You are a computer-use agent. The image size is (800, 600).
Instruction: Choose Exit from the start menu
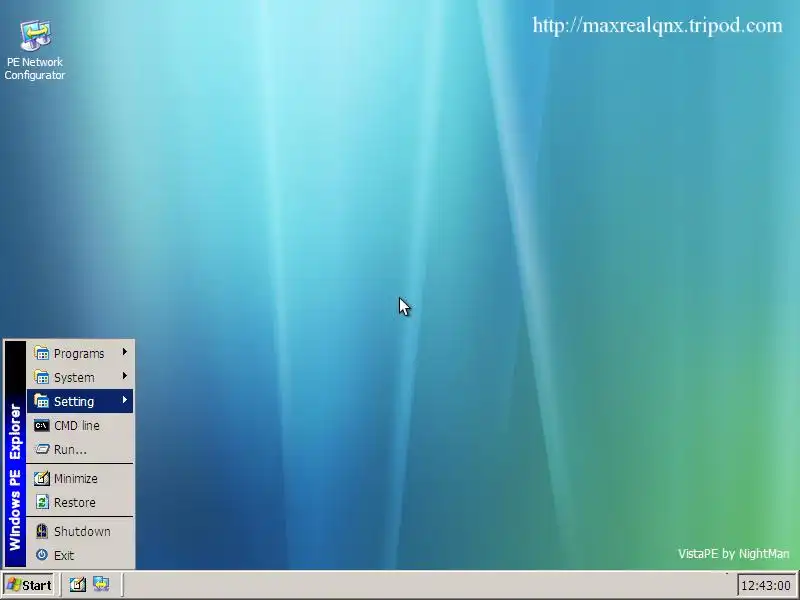(80, 555)
